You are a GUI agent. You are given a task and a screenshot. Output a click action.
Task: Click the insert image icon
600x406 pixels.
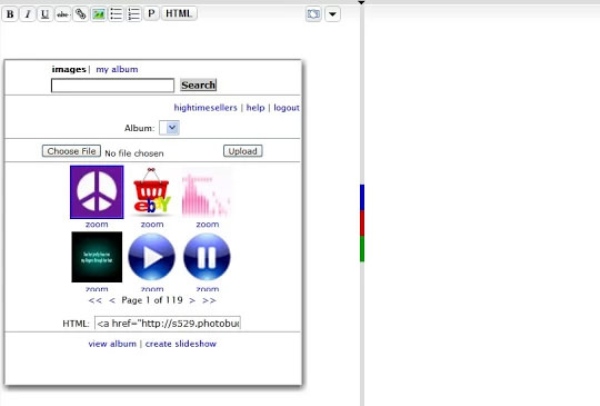(x=98, y=14)
